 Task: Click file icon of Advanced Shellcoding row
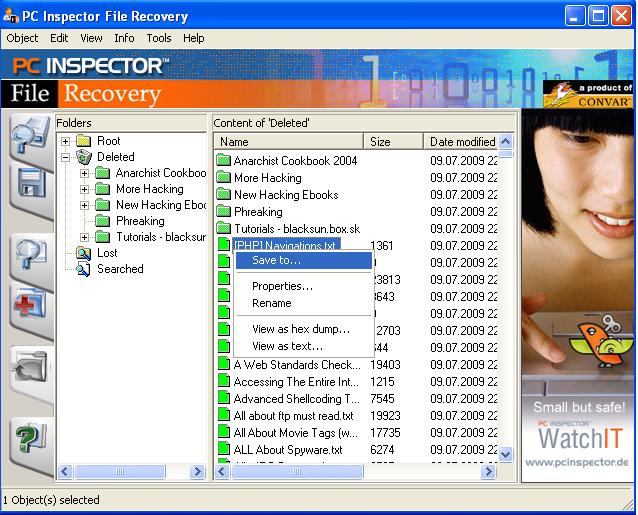click(x=224, y=398)
